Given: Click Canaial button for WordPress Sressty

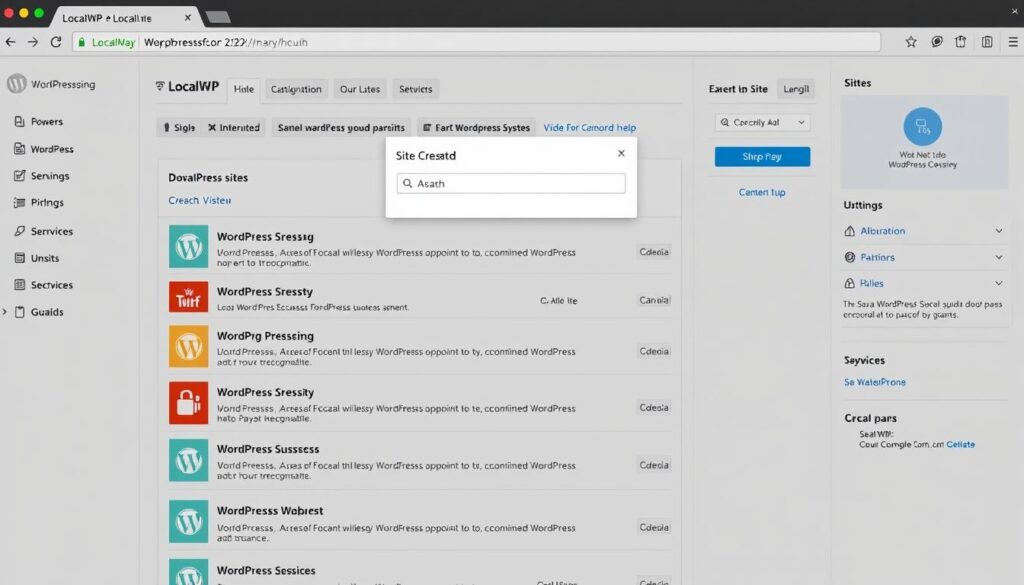Looking at the screenshot, I should point(654,300).
